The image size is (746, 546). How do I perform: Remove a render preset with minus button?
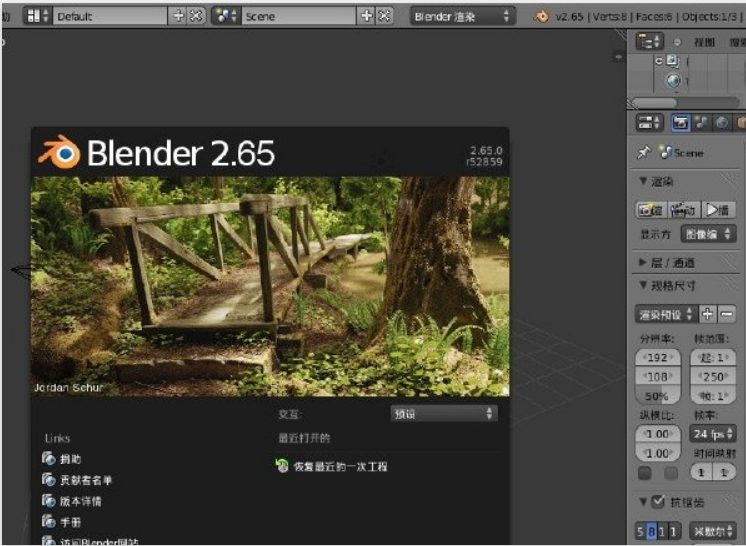[726, 314]
